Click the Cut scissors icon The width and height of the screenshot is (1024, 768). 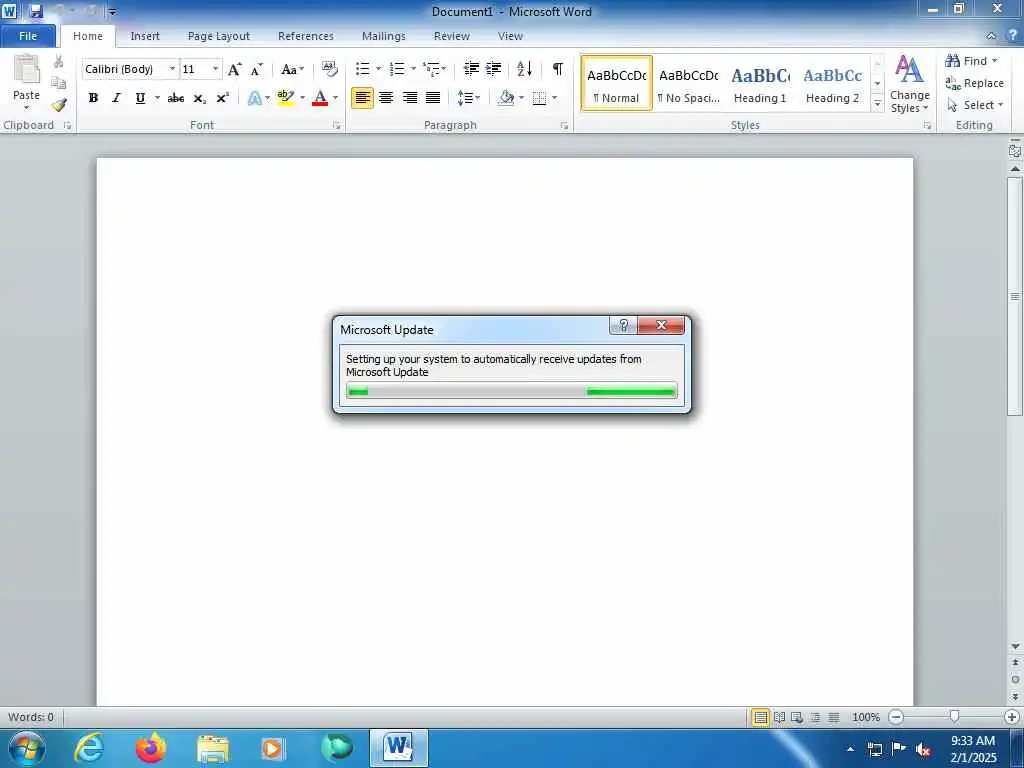pos(59,62)
